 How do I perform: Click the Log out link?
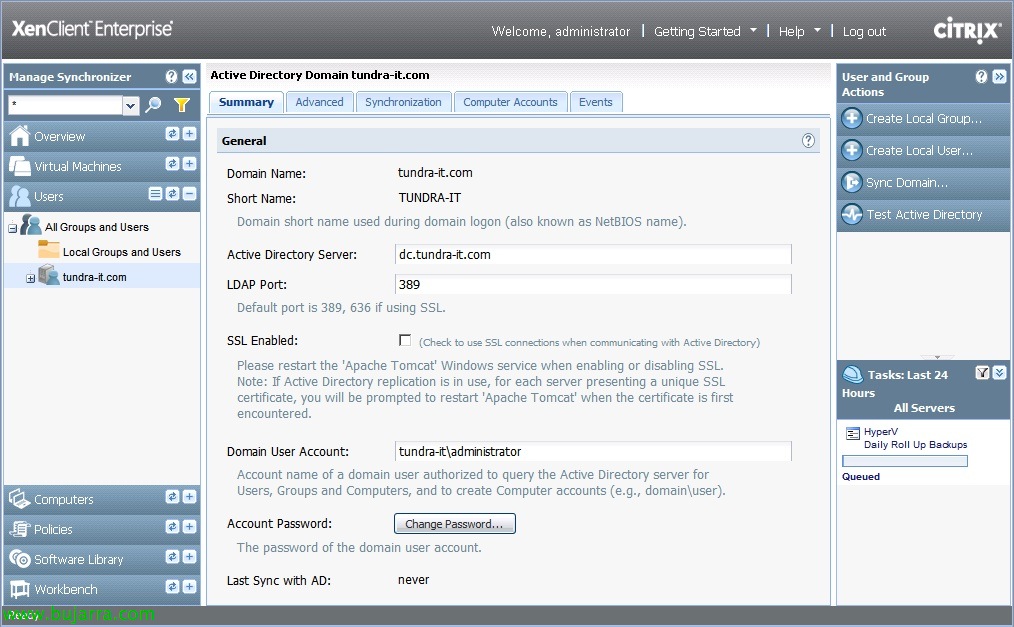pos(864,32)
